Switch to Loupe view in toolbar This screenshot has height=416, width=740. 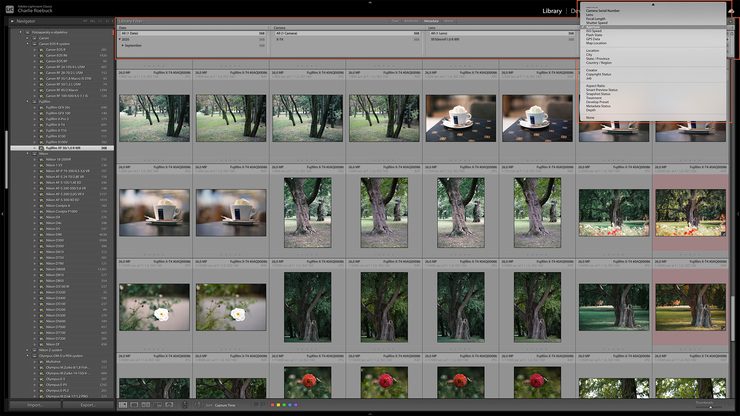pyautogui.click(x=134, y=405)
